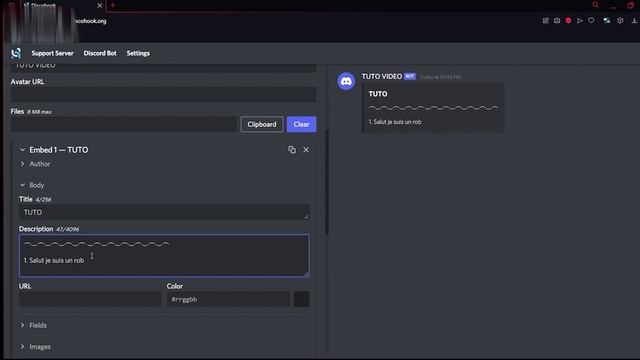Click the blue Clear button

pos(301,124)
